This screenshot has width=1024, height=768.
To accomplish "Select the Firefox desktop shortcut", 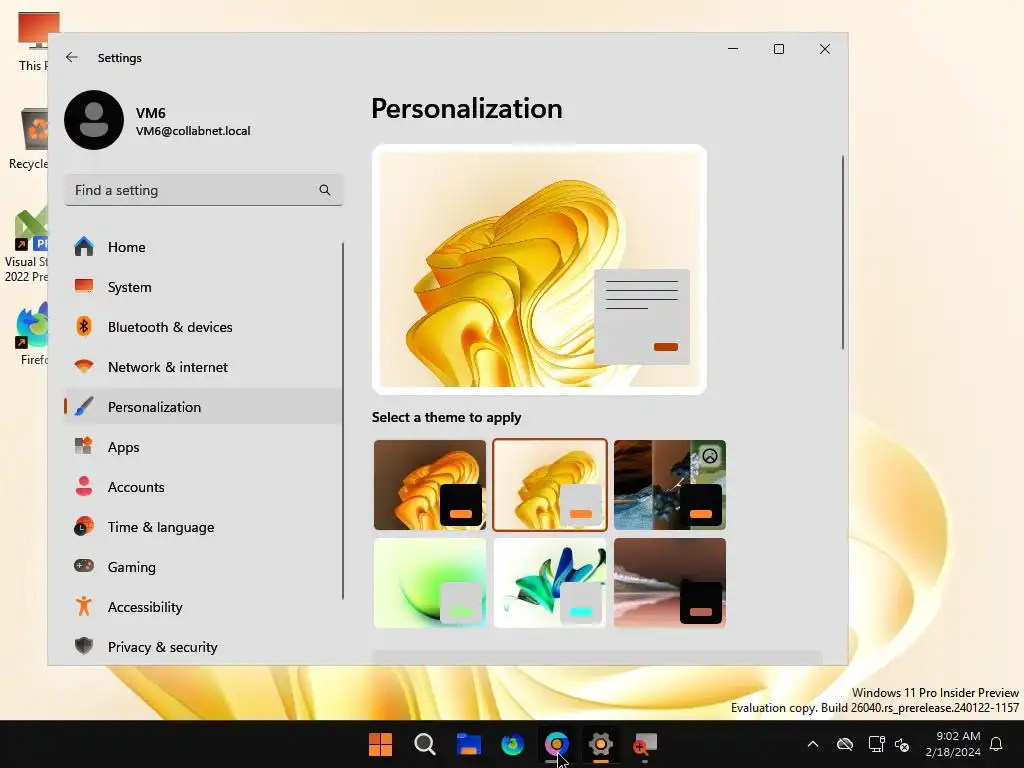I will (x=31, y=333).
